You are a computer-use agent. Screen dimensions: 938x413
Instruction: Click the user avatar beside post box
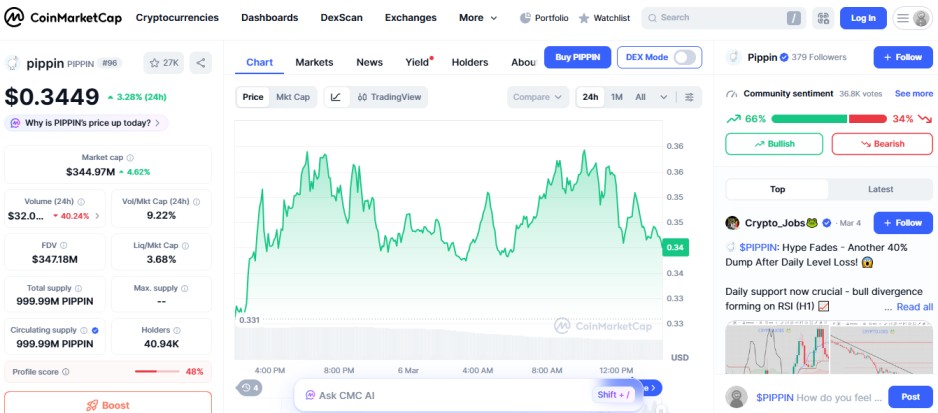pos(736,397)
